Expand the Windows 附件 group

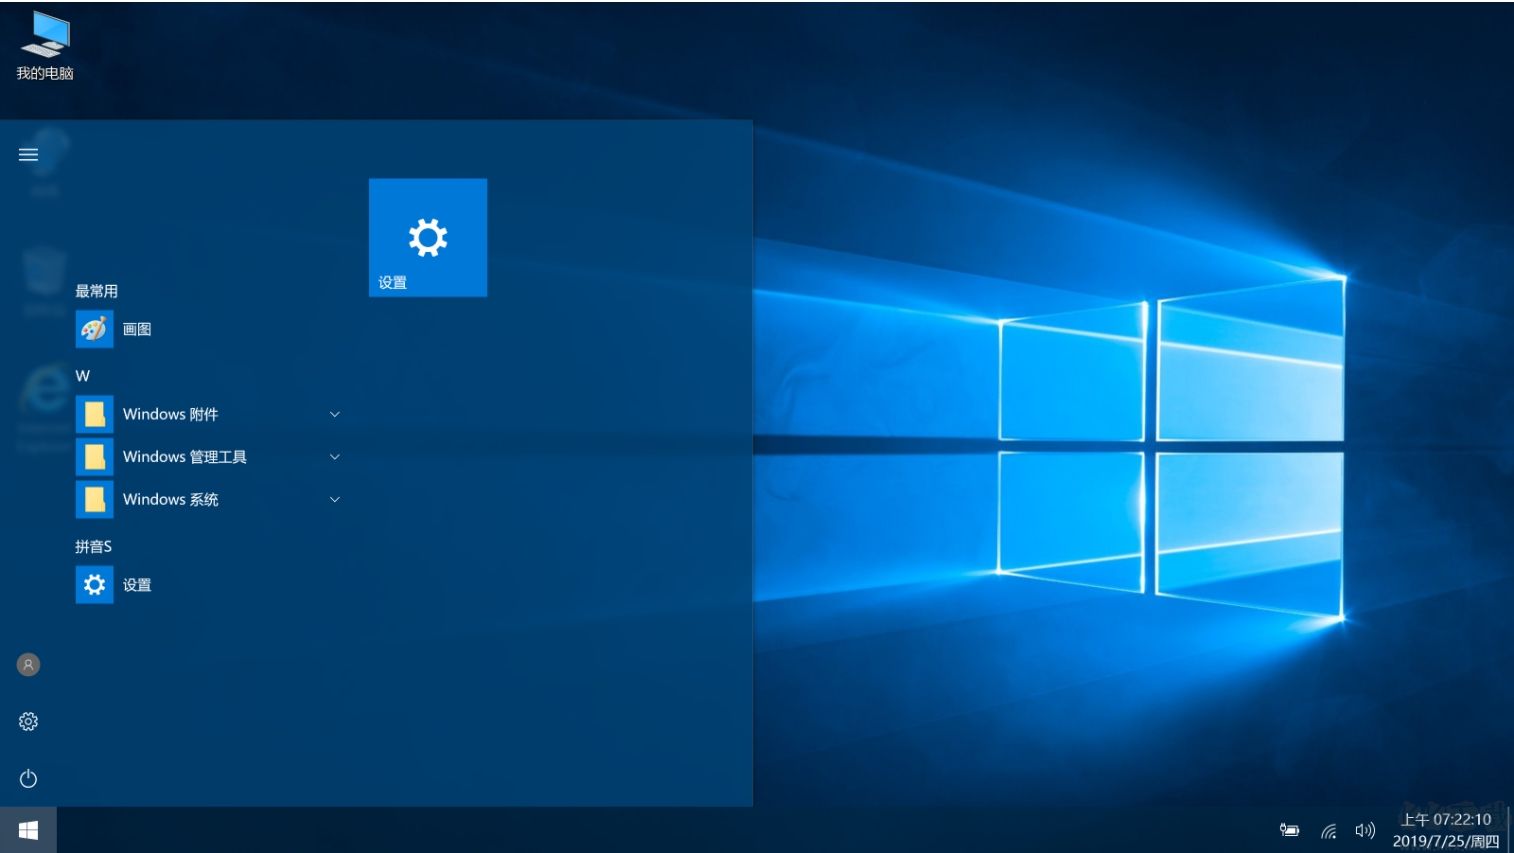coord(334,413)
